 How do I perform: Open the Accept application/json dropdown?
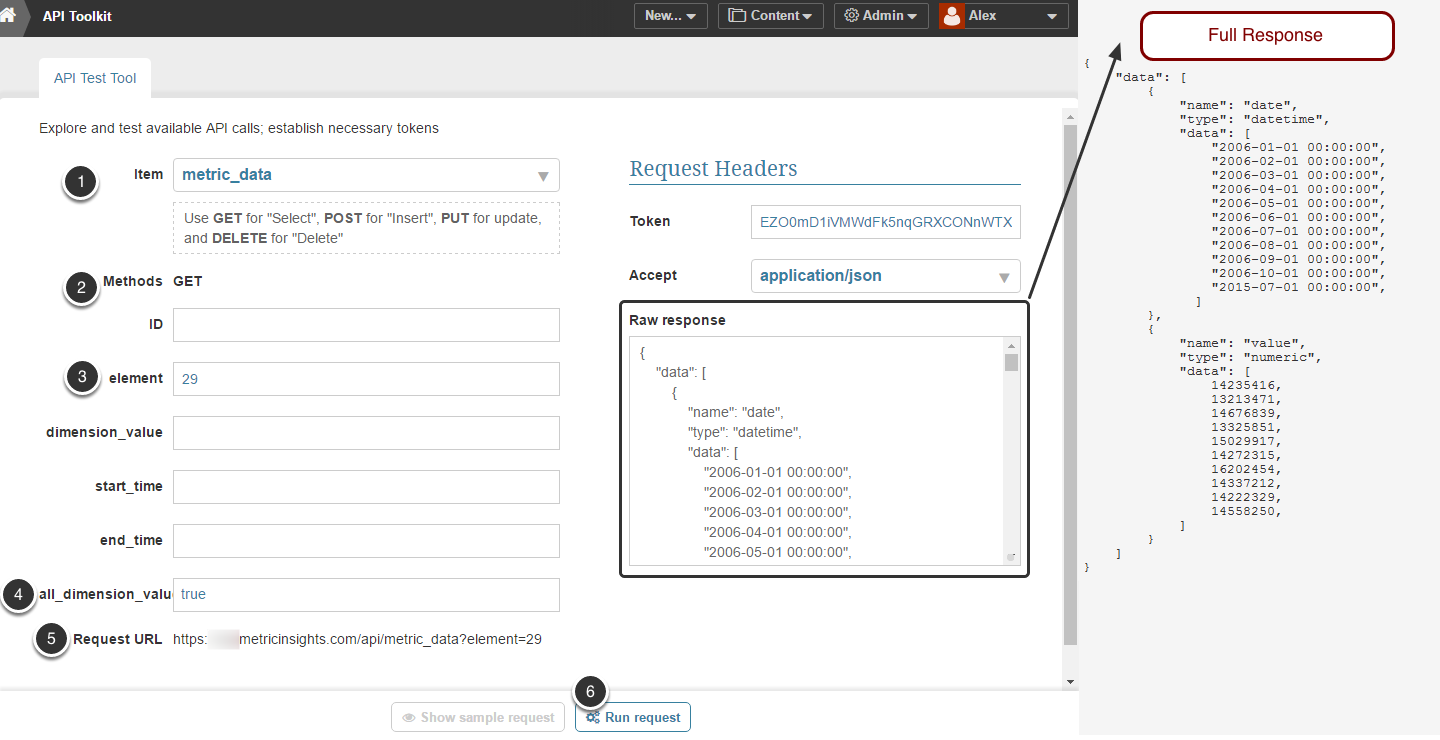click(1004, 277)
